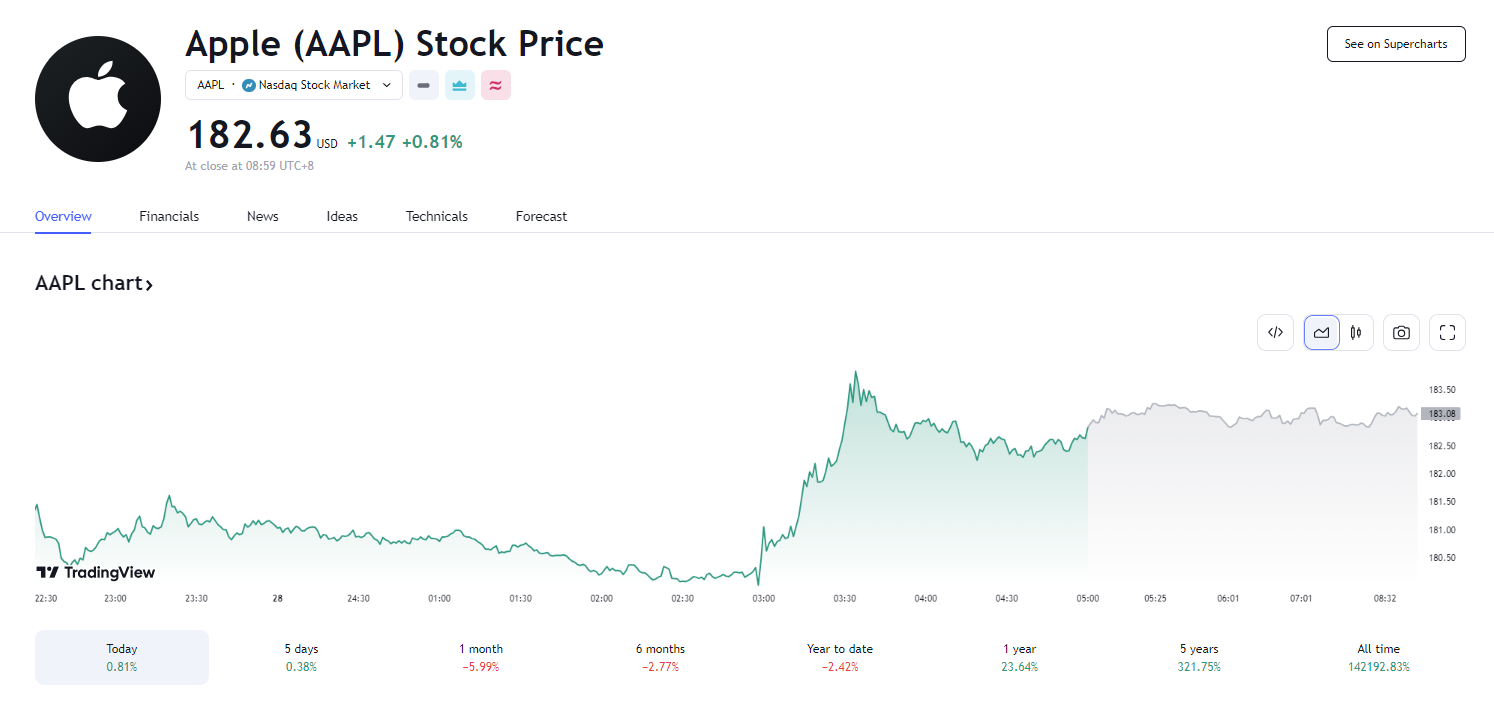Click the blue crown badge icon
This screenshot has width=1494, height=715.
coord(460,86)
